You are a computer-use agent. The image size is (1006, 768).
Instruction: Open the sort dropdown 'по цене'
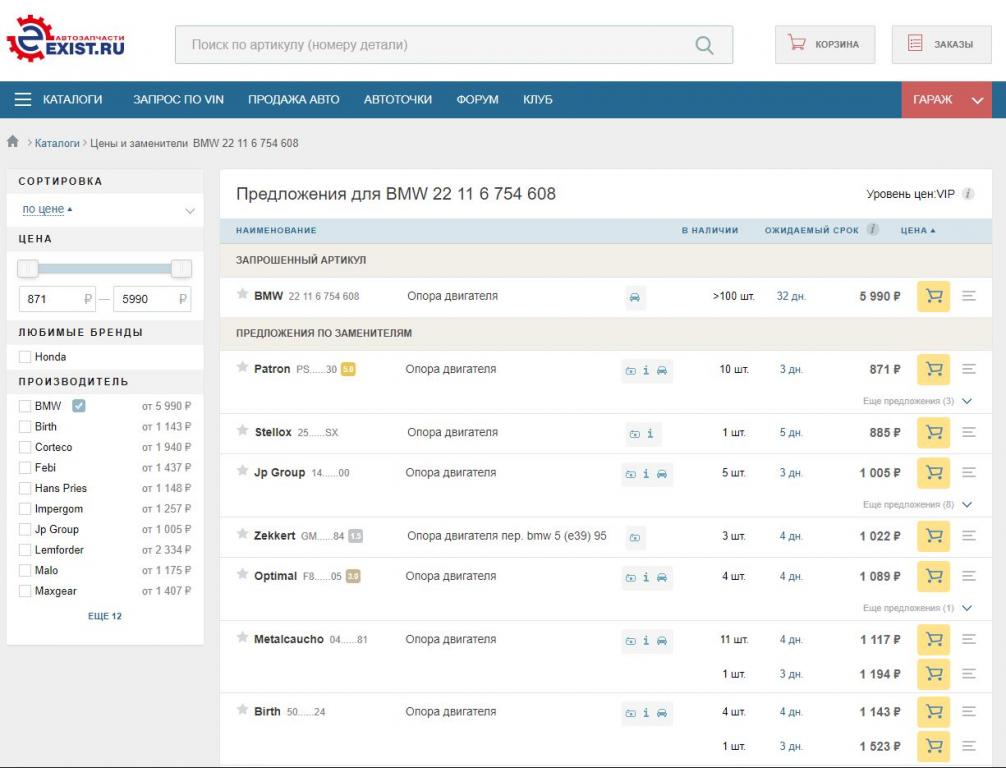tap(105, 209)
